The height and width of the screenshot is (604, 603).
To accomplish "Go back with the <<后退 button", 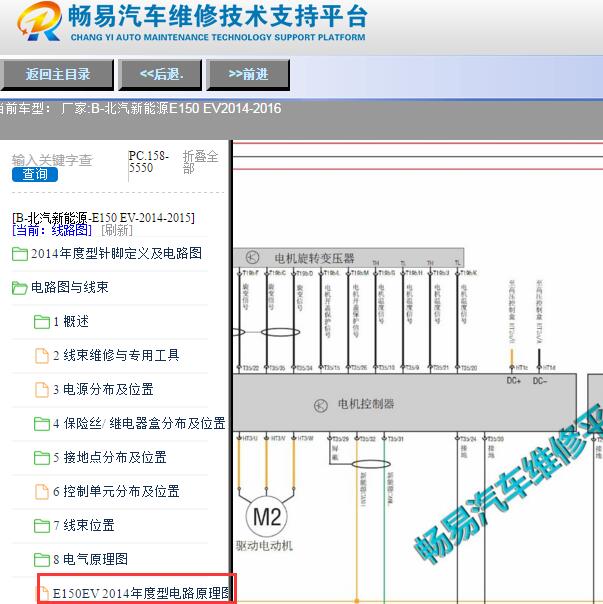I will [x=160, y=74].
